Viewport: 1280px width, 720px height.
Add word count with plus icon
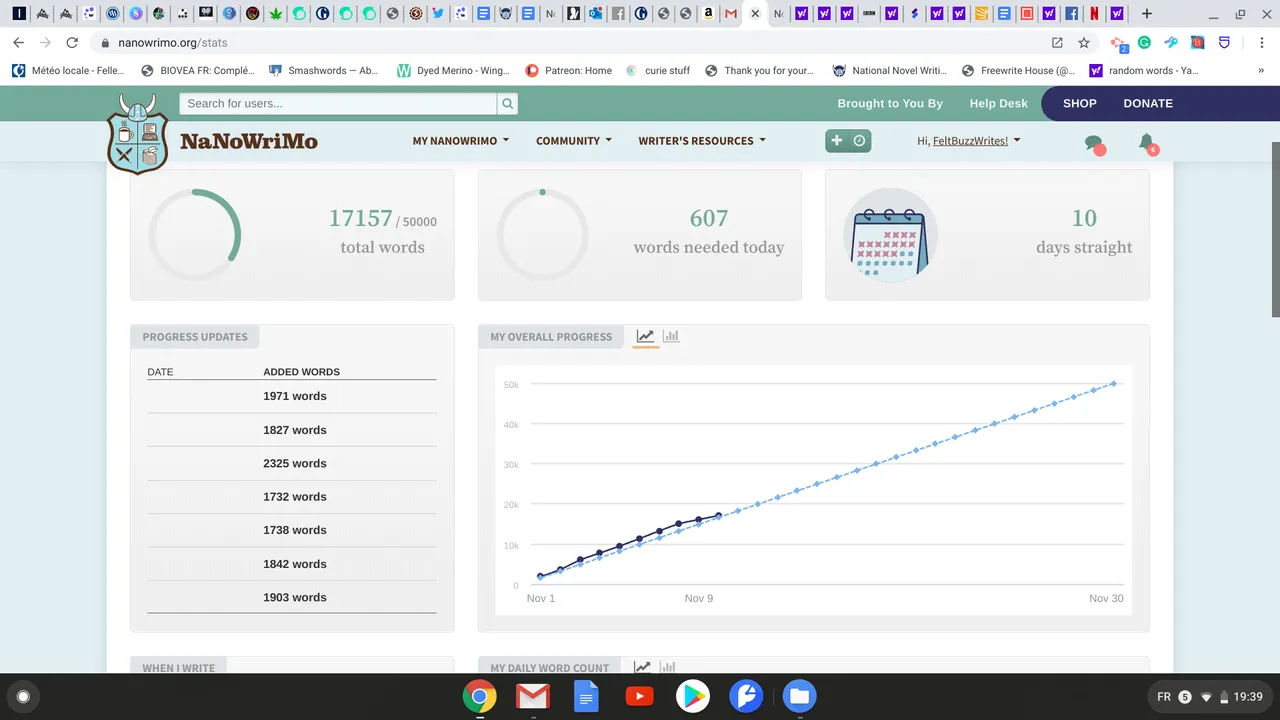pos(837,141)
